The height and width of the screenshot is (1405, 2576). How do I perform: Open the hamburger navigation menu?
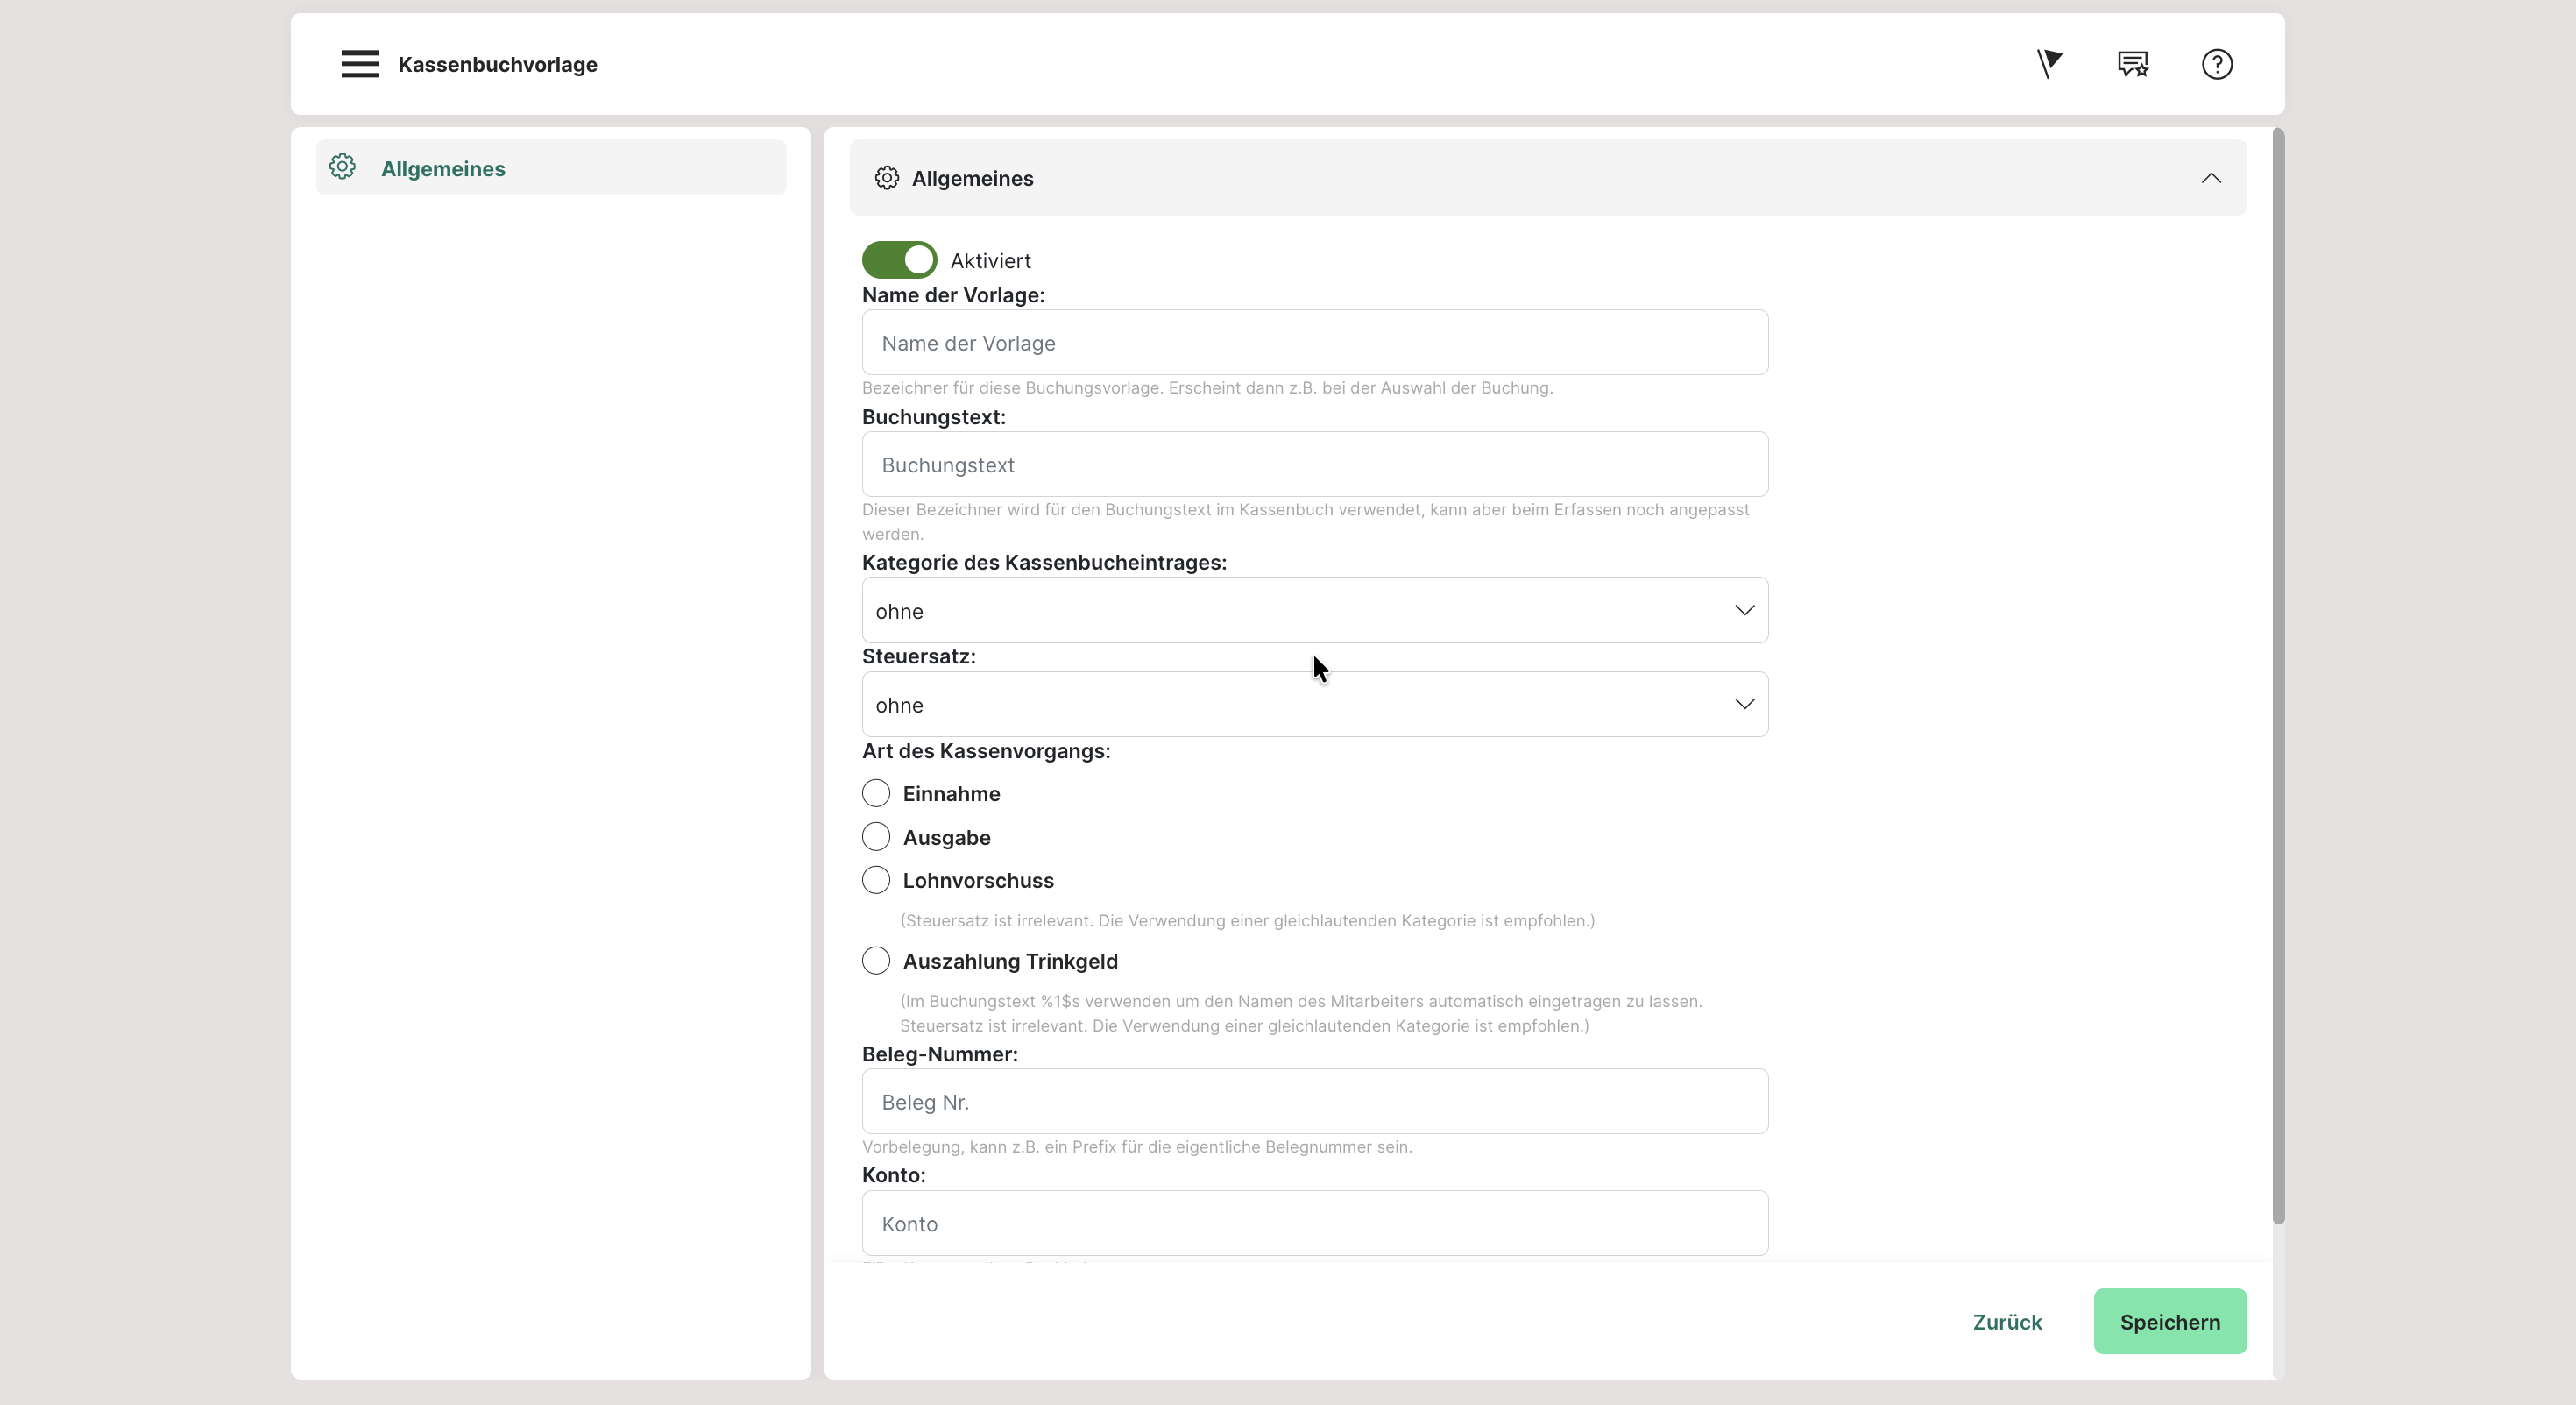point(360,64)
